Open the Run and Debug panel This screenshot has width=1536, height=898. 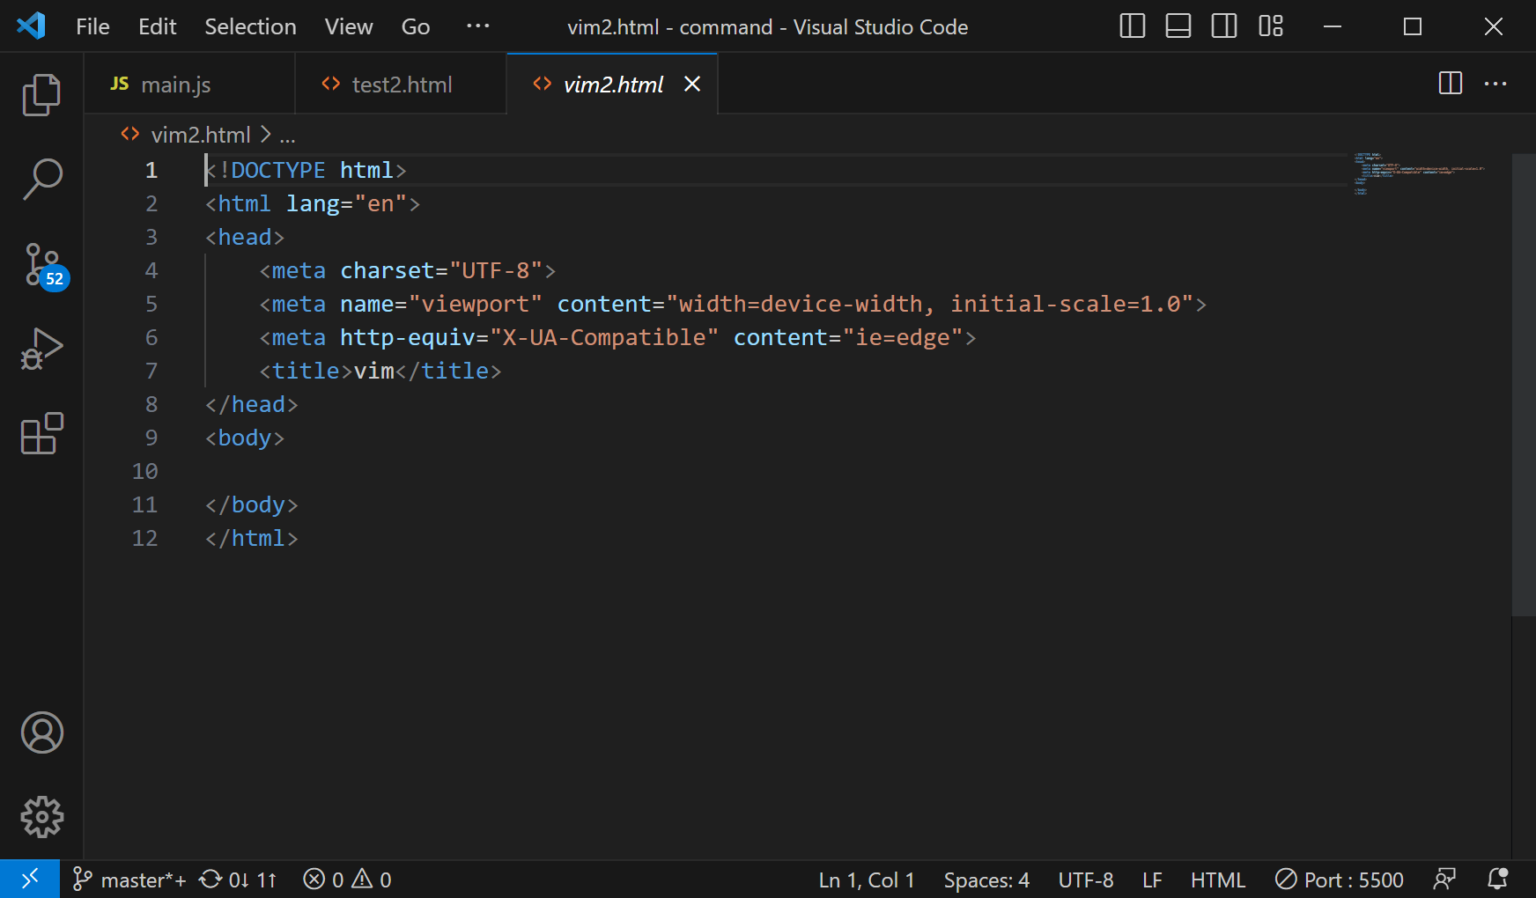[41, 348]
